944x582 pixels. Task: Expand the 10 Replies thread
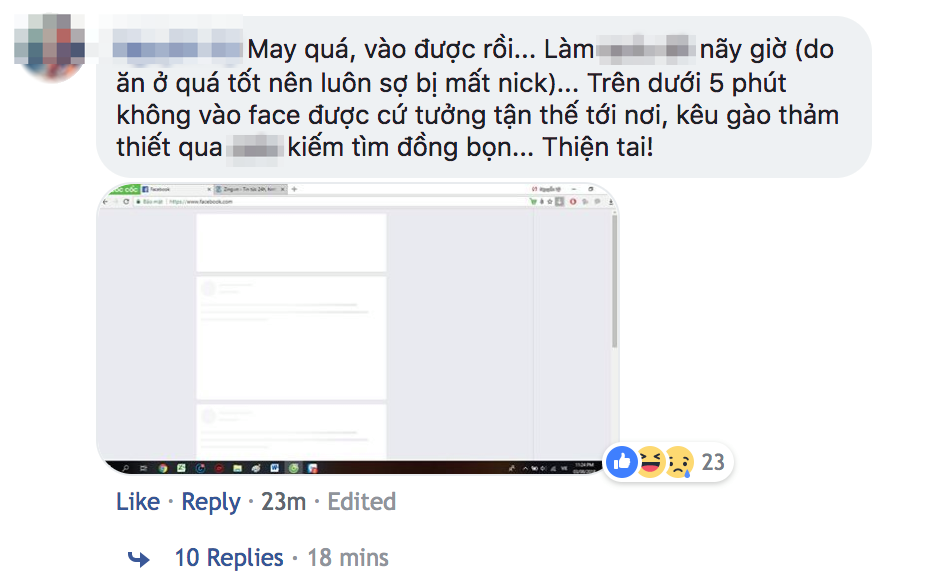[x=229, y=557]
